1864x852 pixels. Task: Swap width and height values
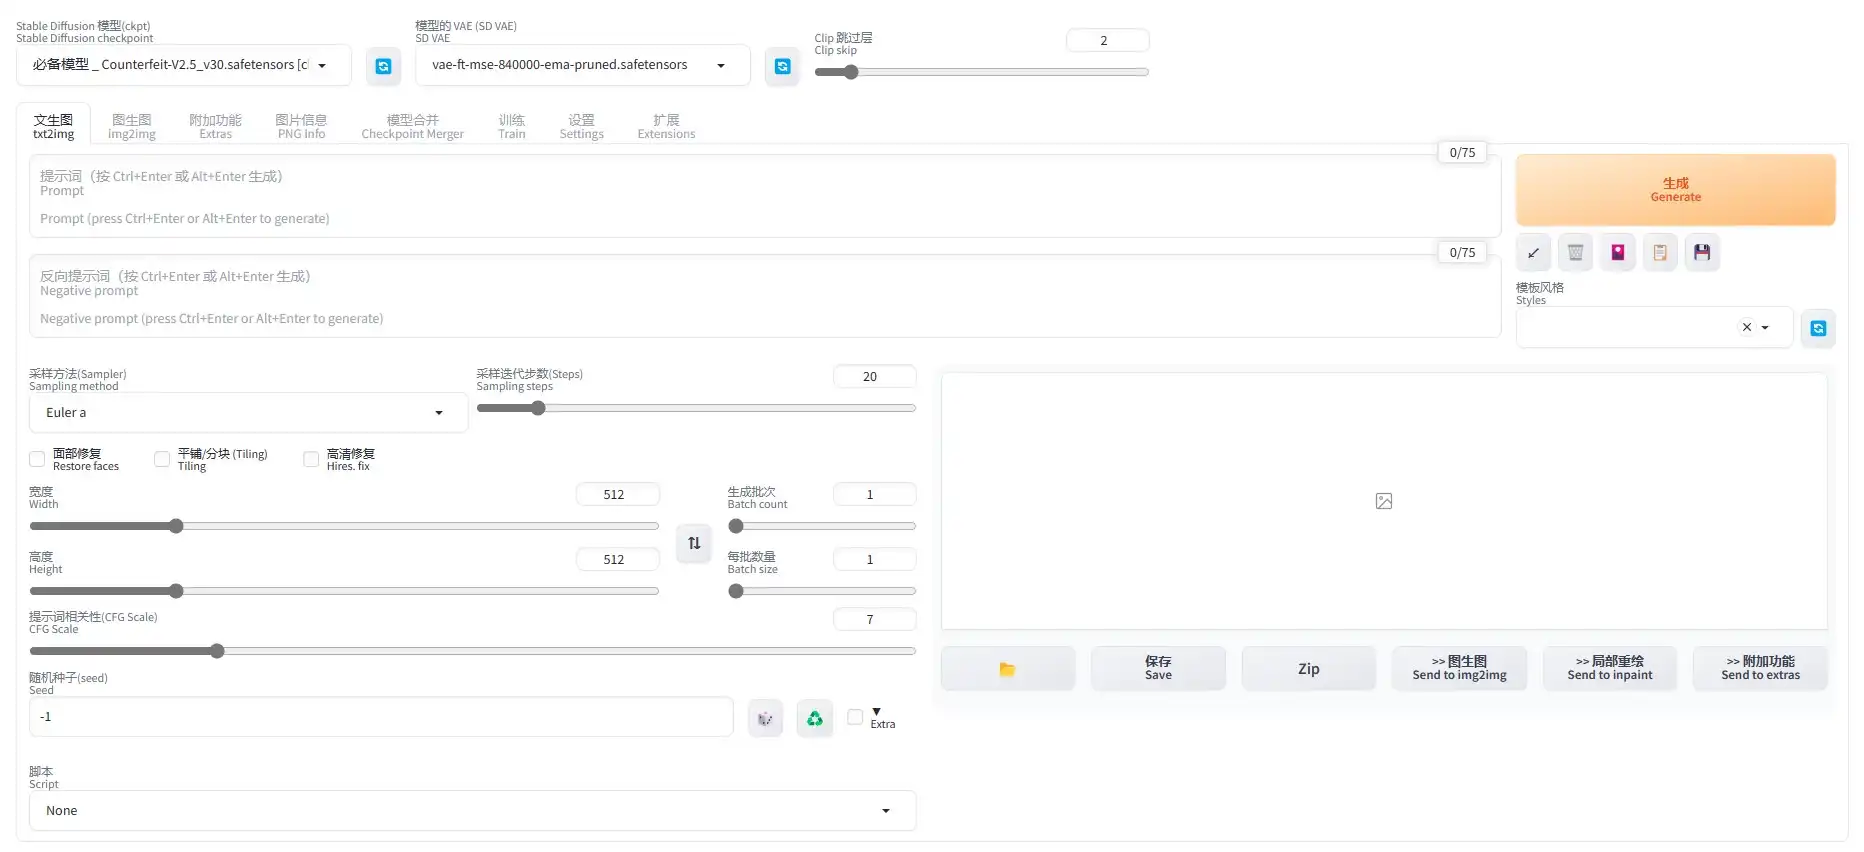[x=694, y=543]
